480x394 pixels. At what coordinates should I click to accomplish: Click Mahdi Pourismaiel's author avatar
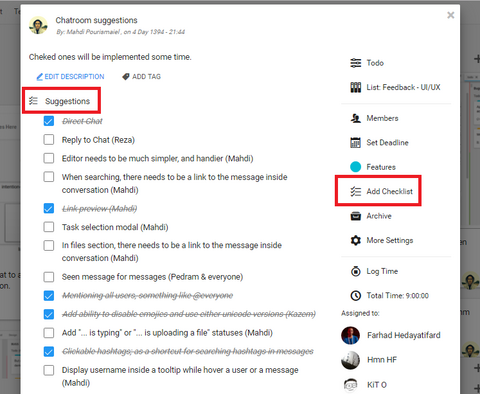click(38, 25)
